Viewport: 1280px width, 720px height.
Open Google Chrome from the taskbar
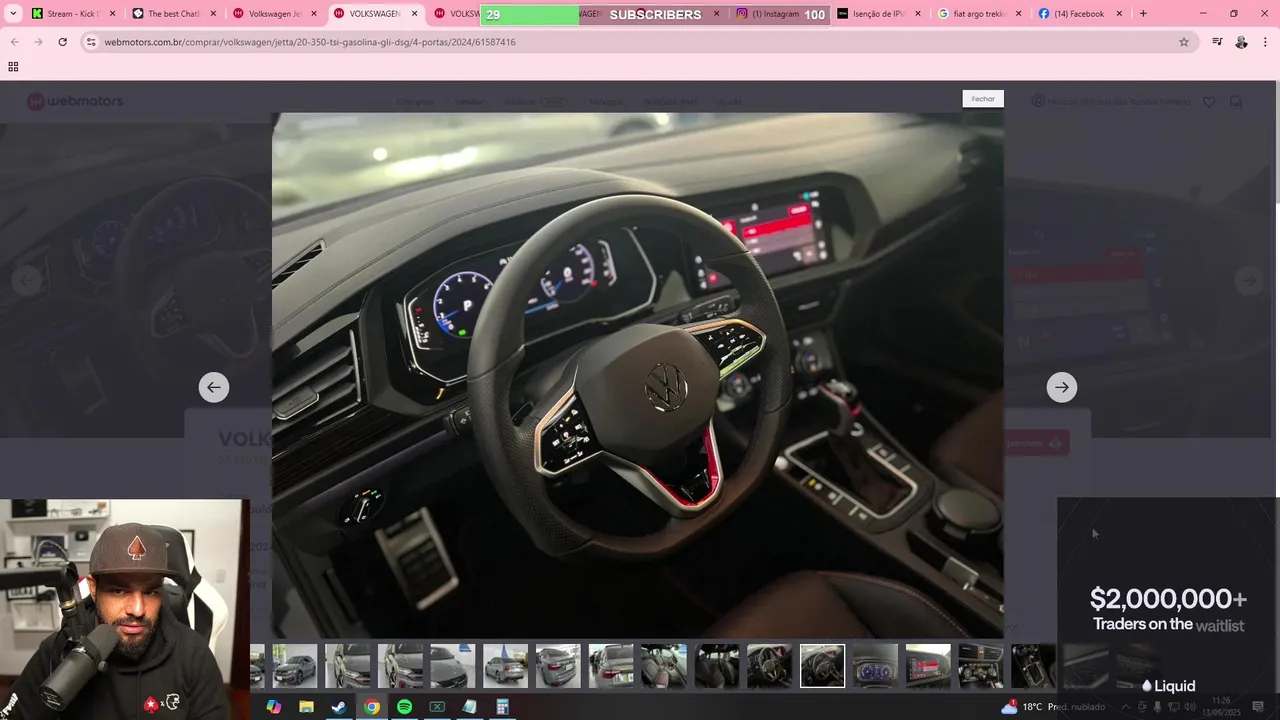(372, 707)
